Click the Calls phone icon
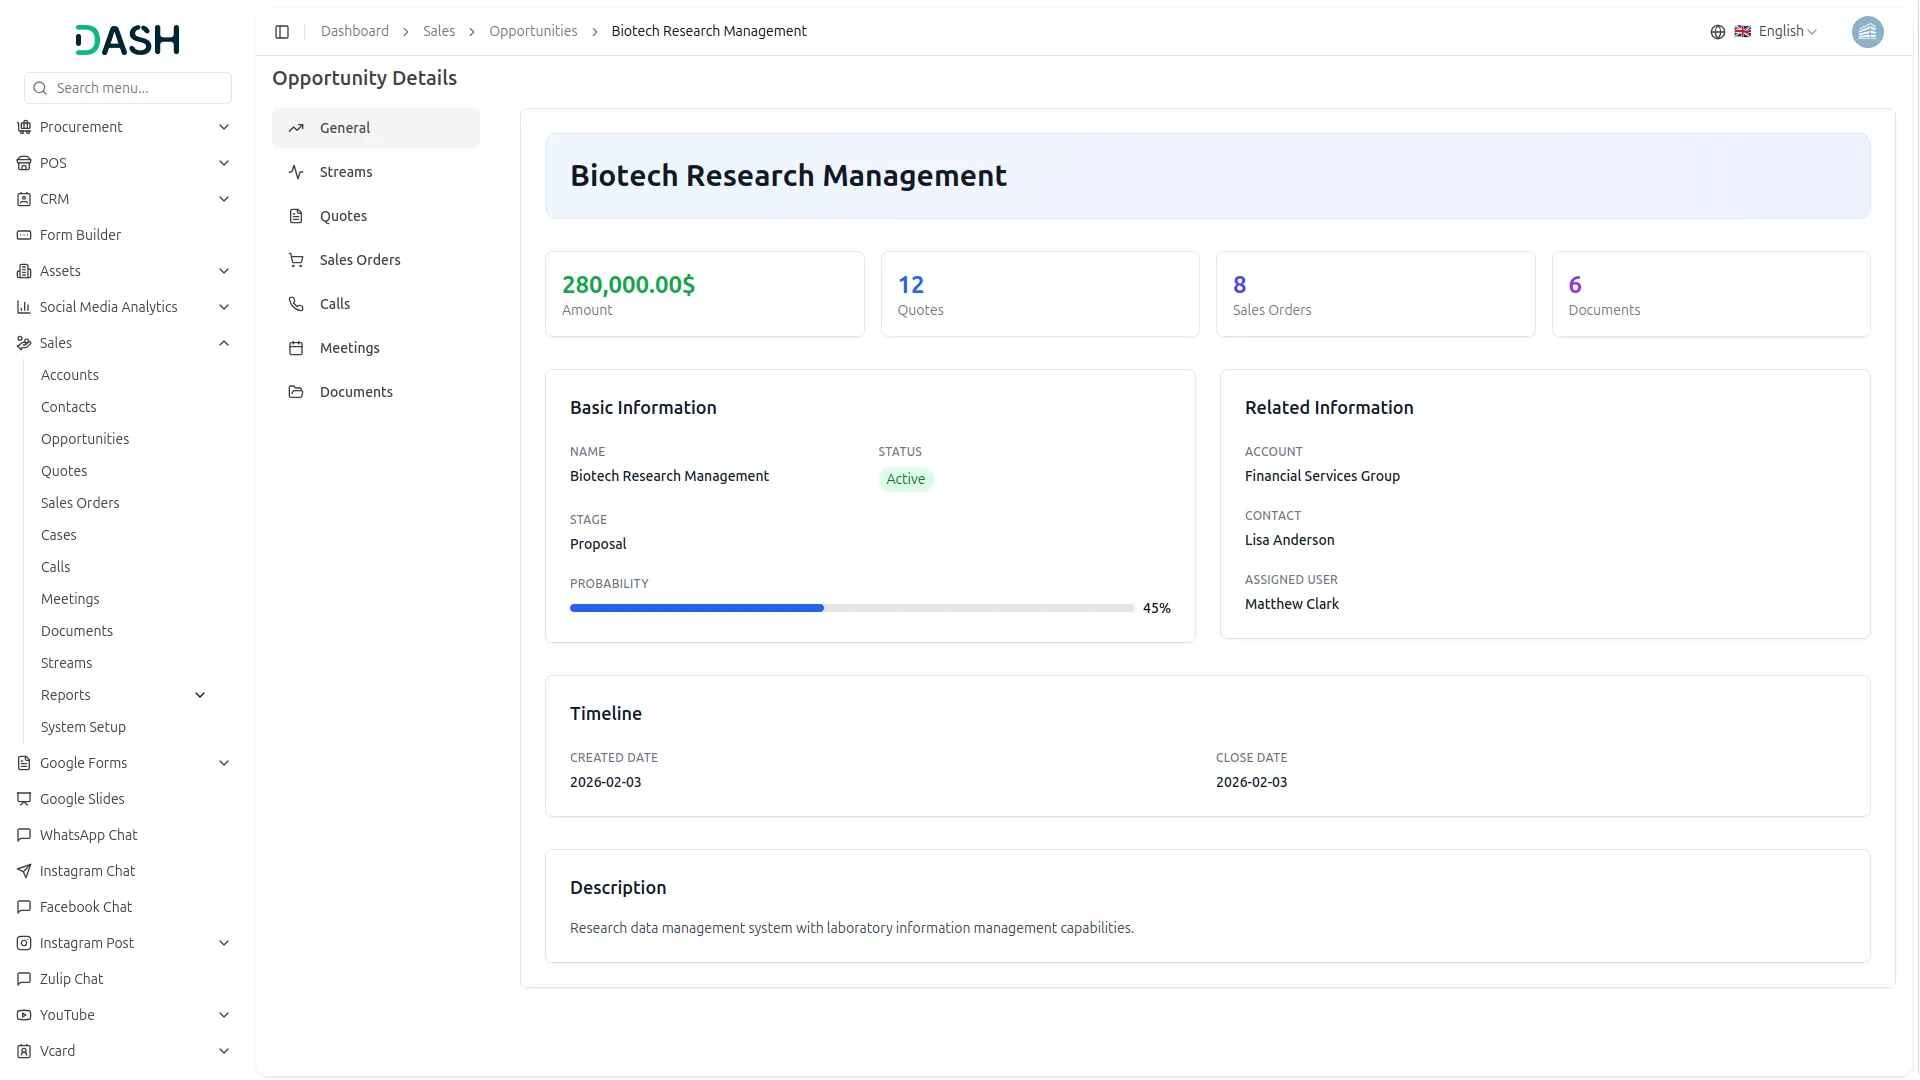The height and width of the screenshot is (1080, 1920). click(296, 304)
